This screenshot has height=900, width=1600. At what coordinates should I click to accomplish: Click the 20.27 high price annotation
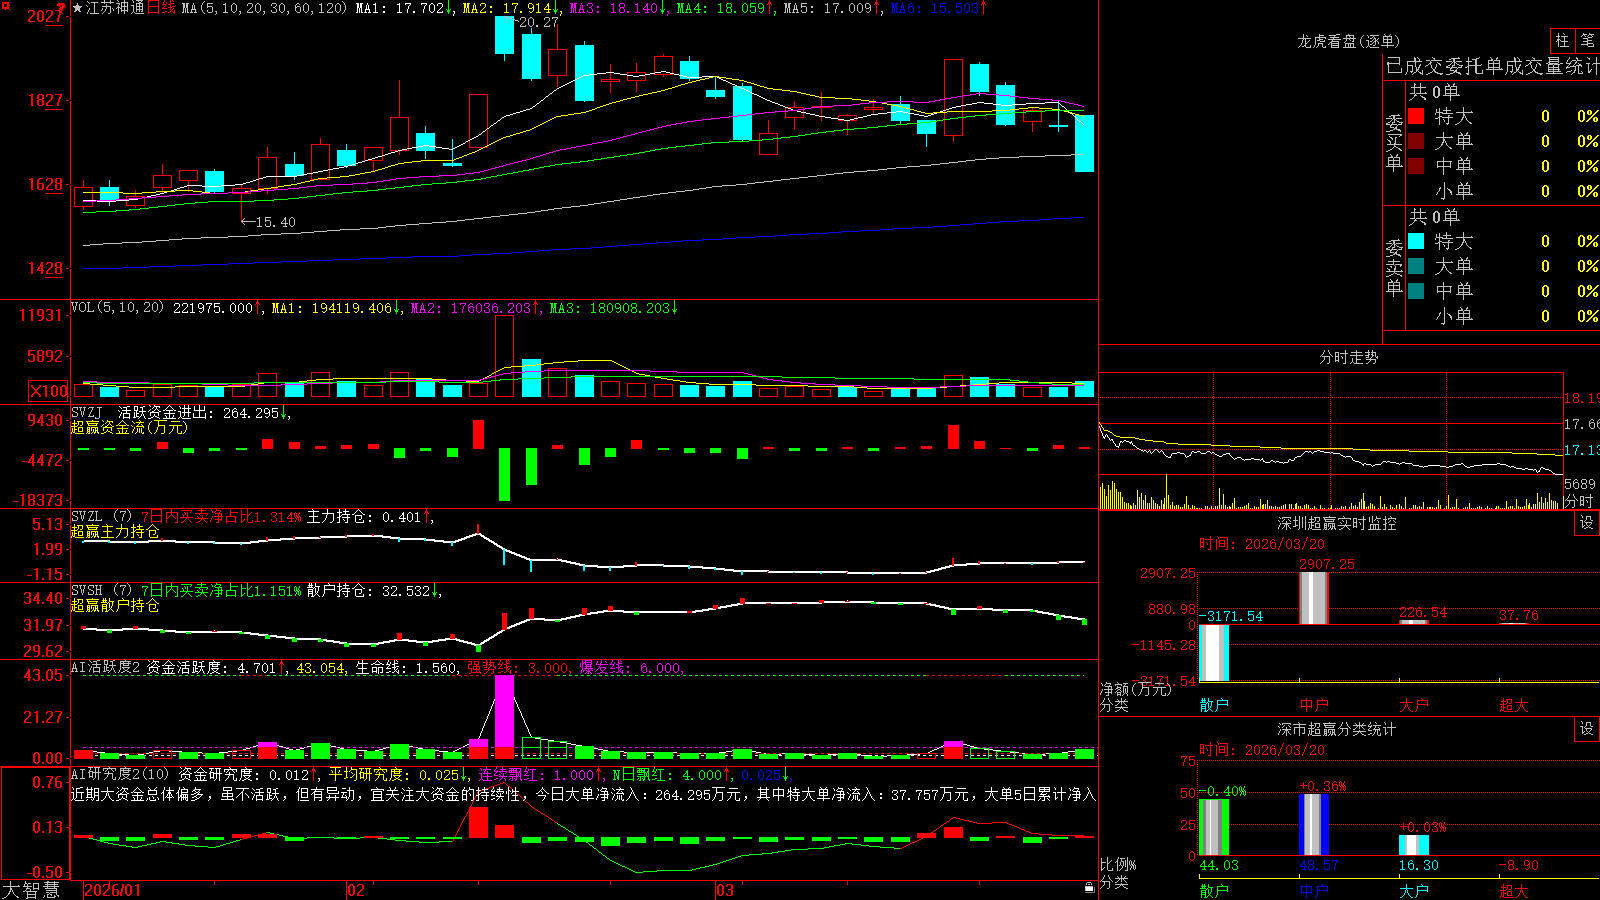[537, 22]
